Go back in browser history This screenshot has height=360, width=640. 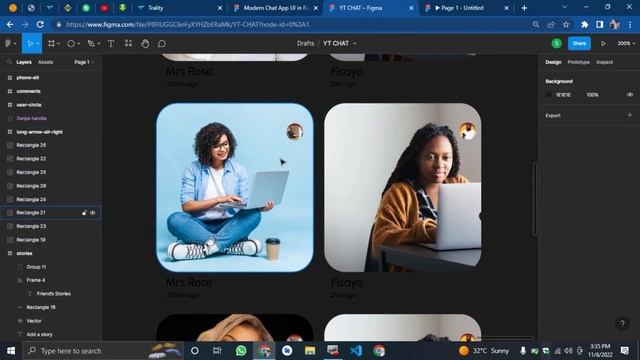[10, 24]
